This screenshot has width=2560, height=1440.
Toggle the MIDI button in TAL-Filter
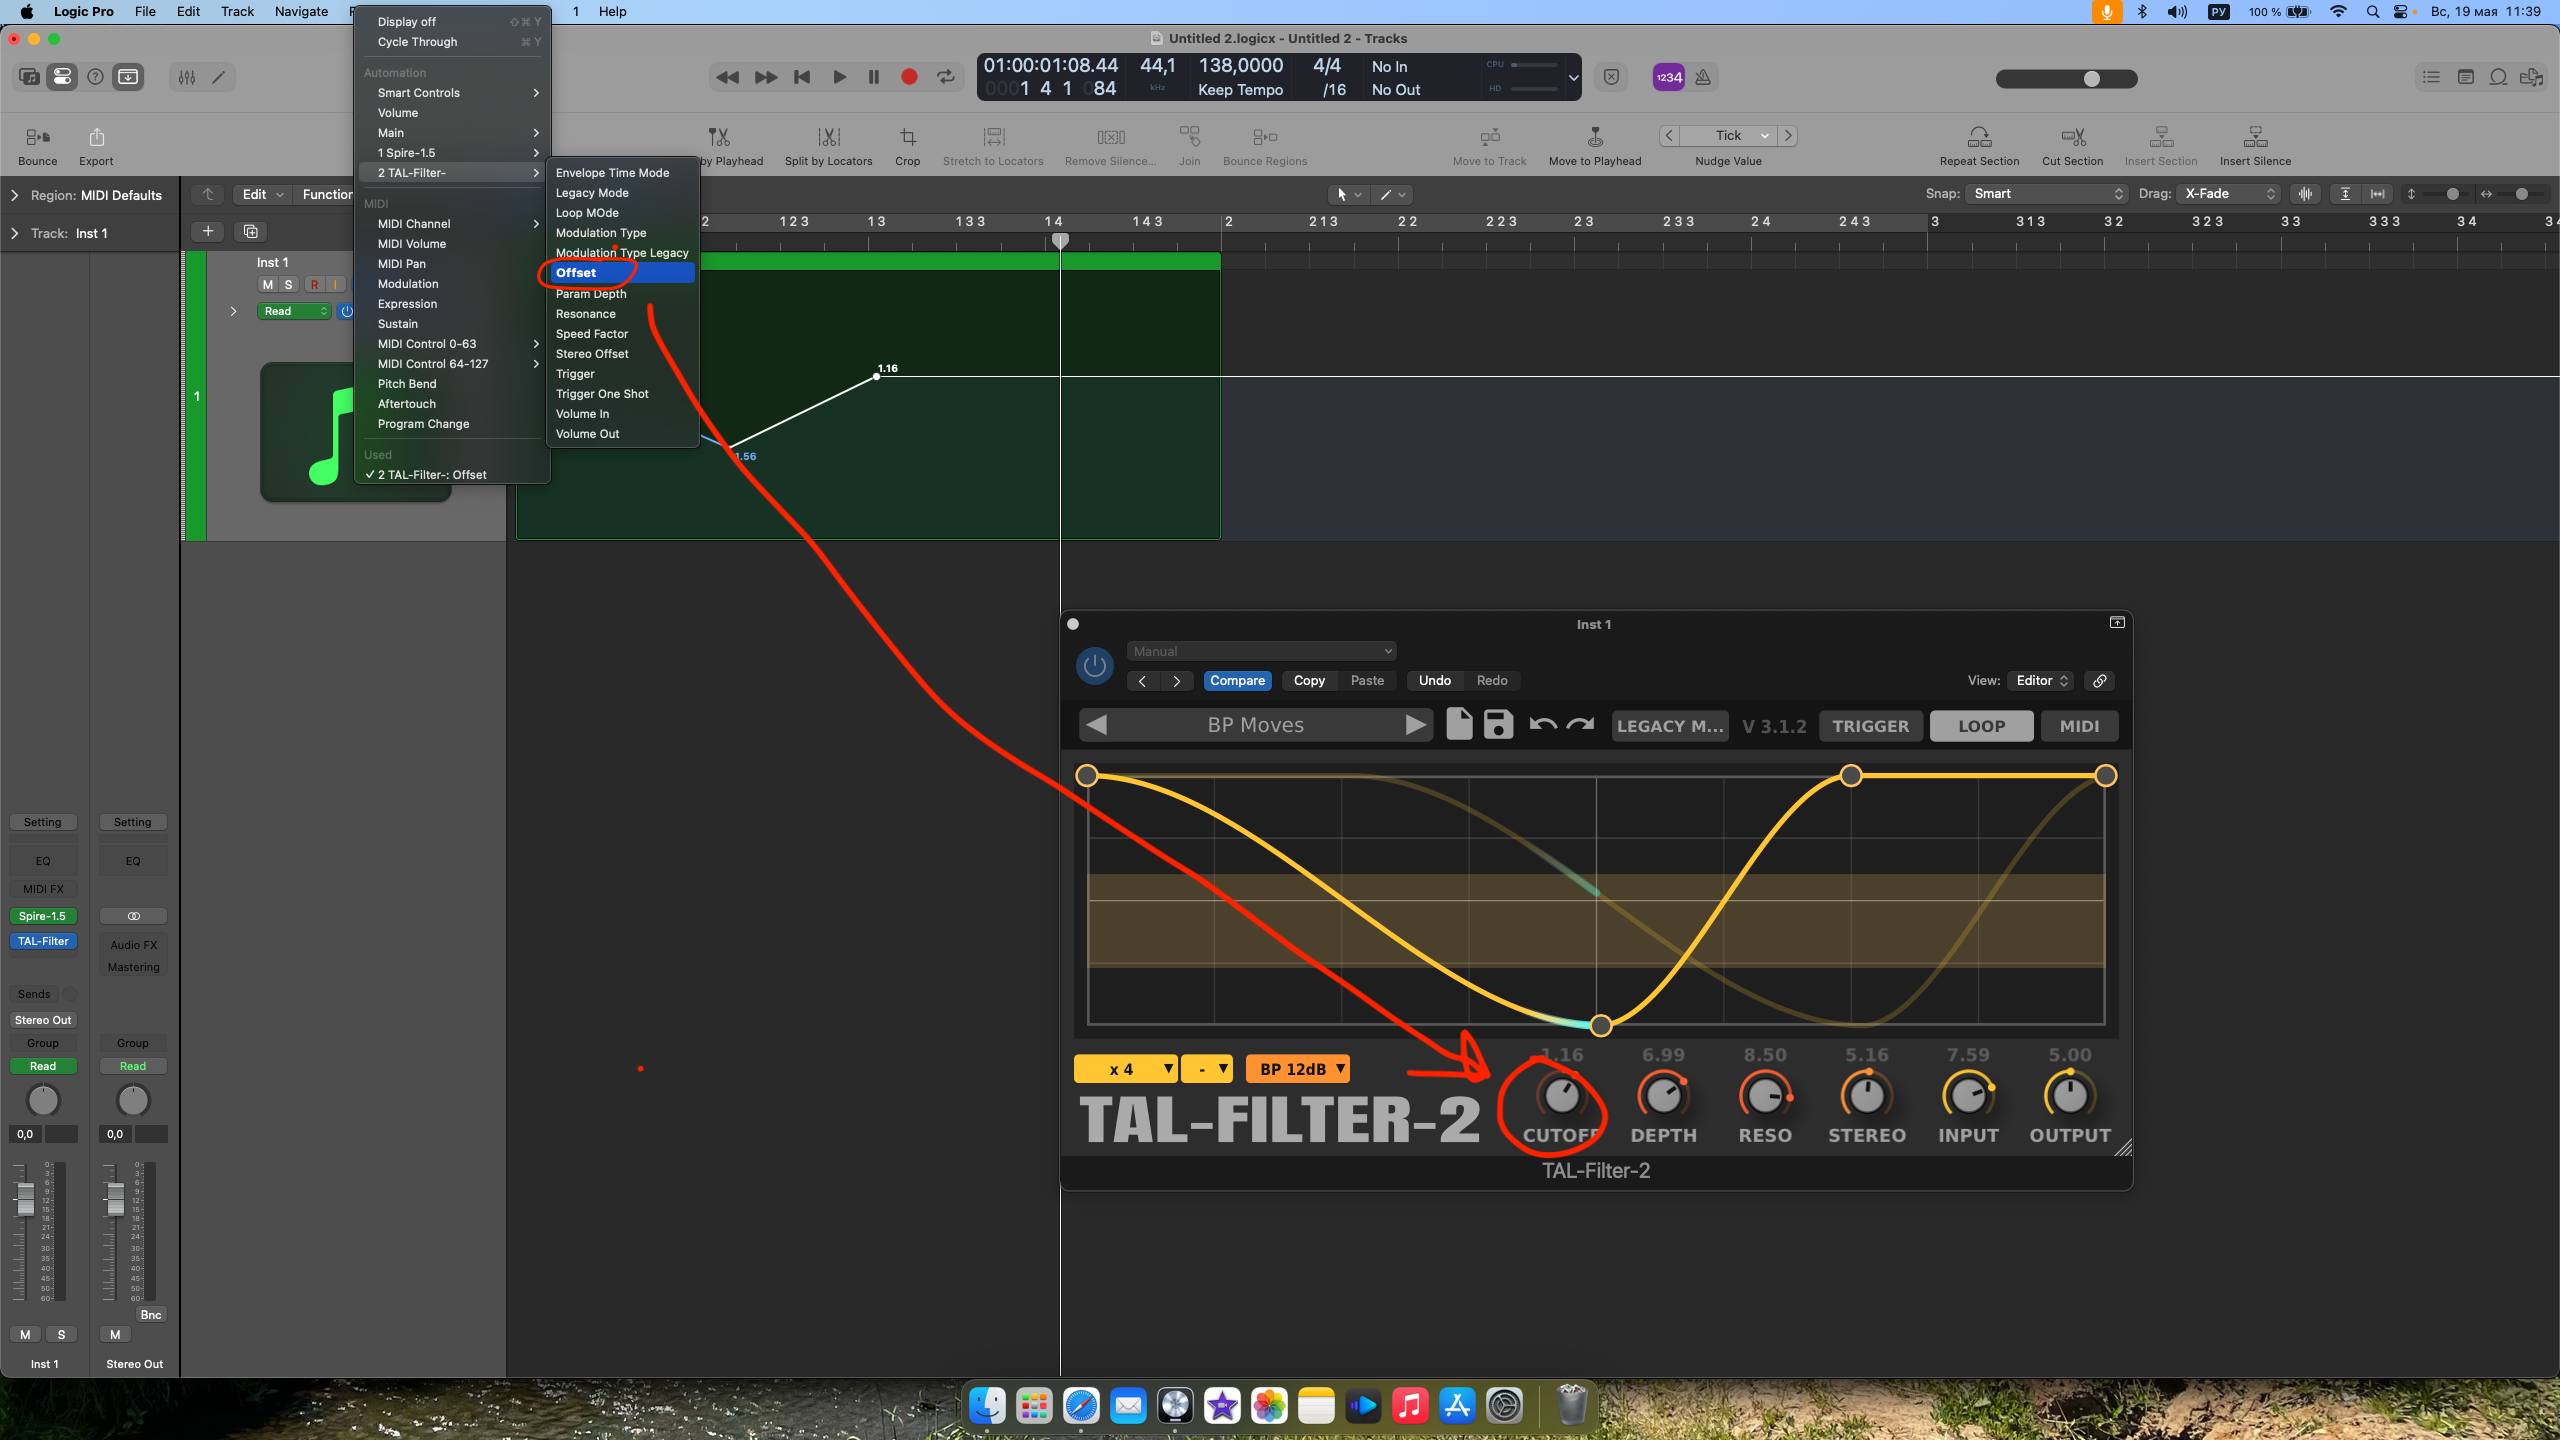coord(2079,726)
